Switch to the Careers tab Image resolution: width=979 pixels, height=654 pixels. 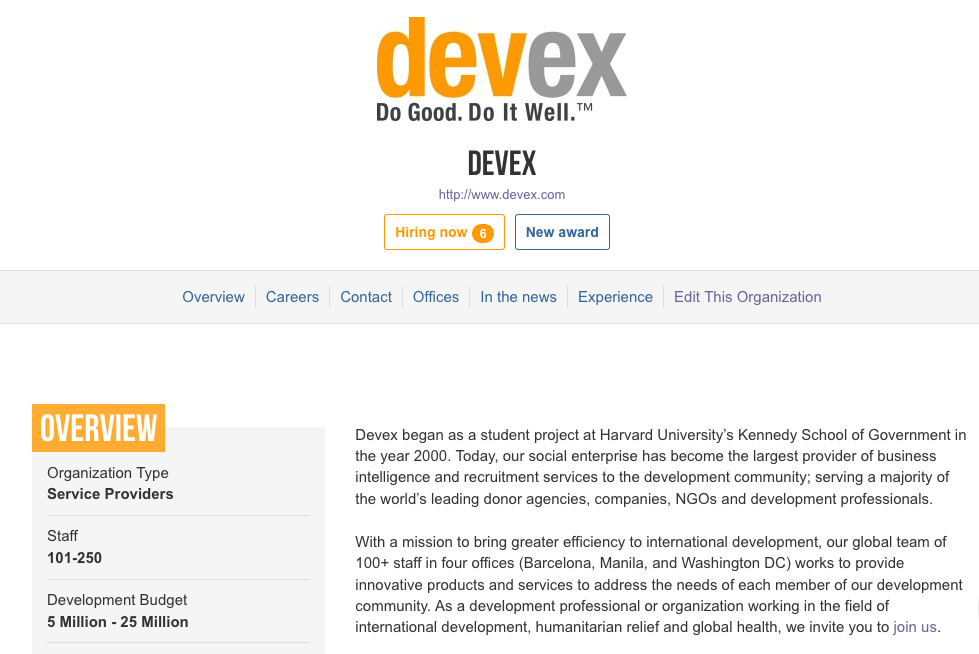pos(292,297)
